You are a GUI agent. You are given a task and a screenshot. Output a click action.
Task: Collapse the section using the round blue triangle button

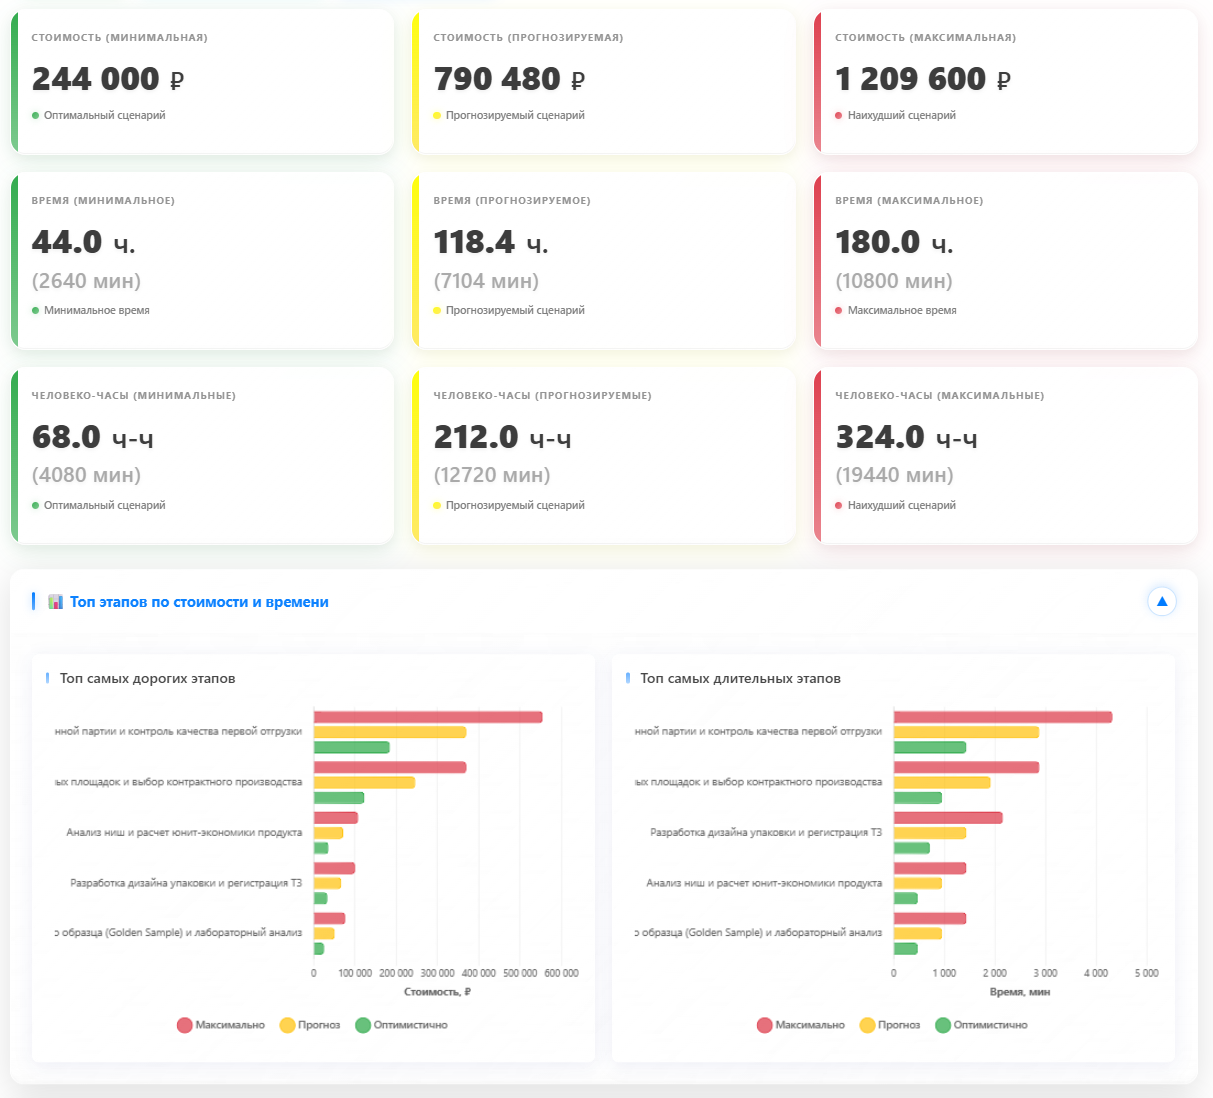[1161, 601]
